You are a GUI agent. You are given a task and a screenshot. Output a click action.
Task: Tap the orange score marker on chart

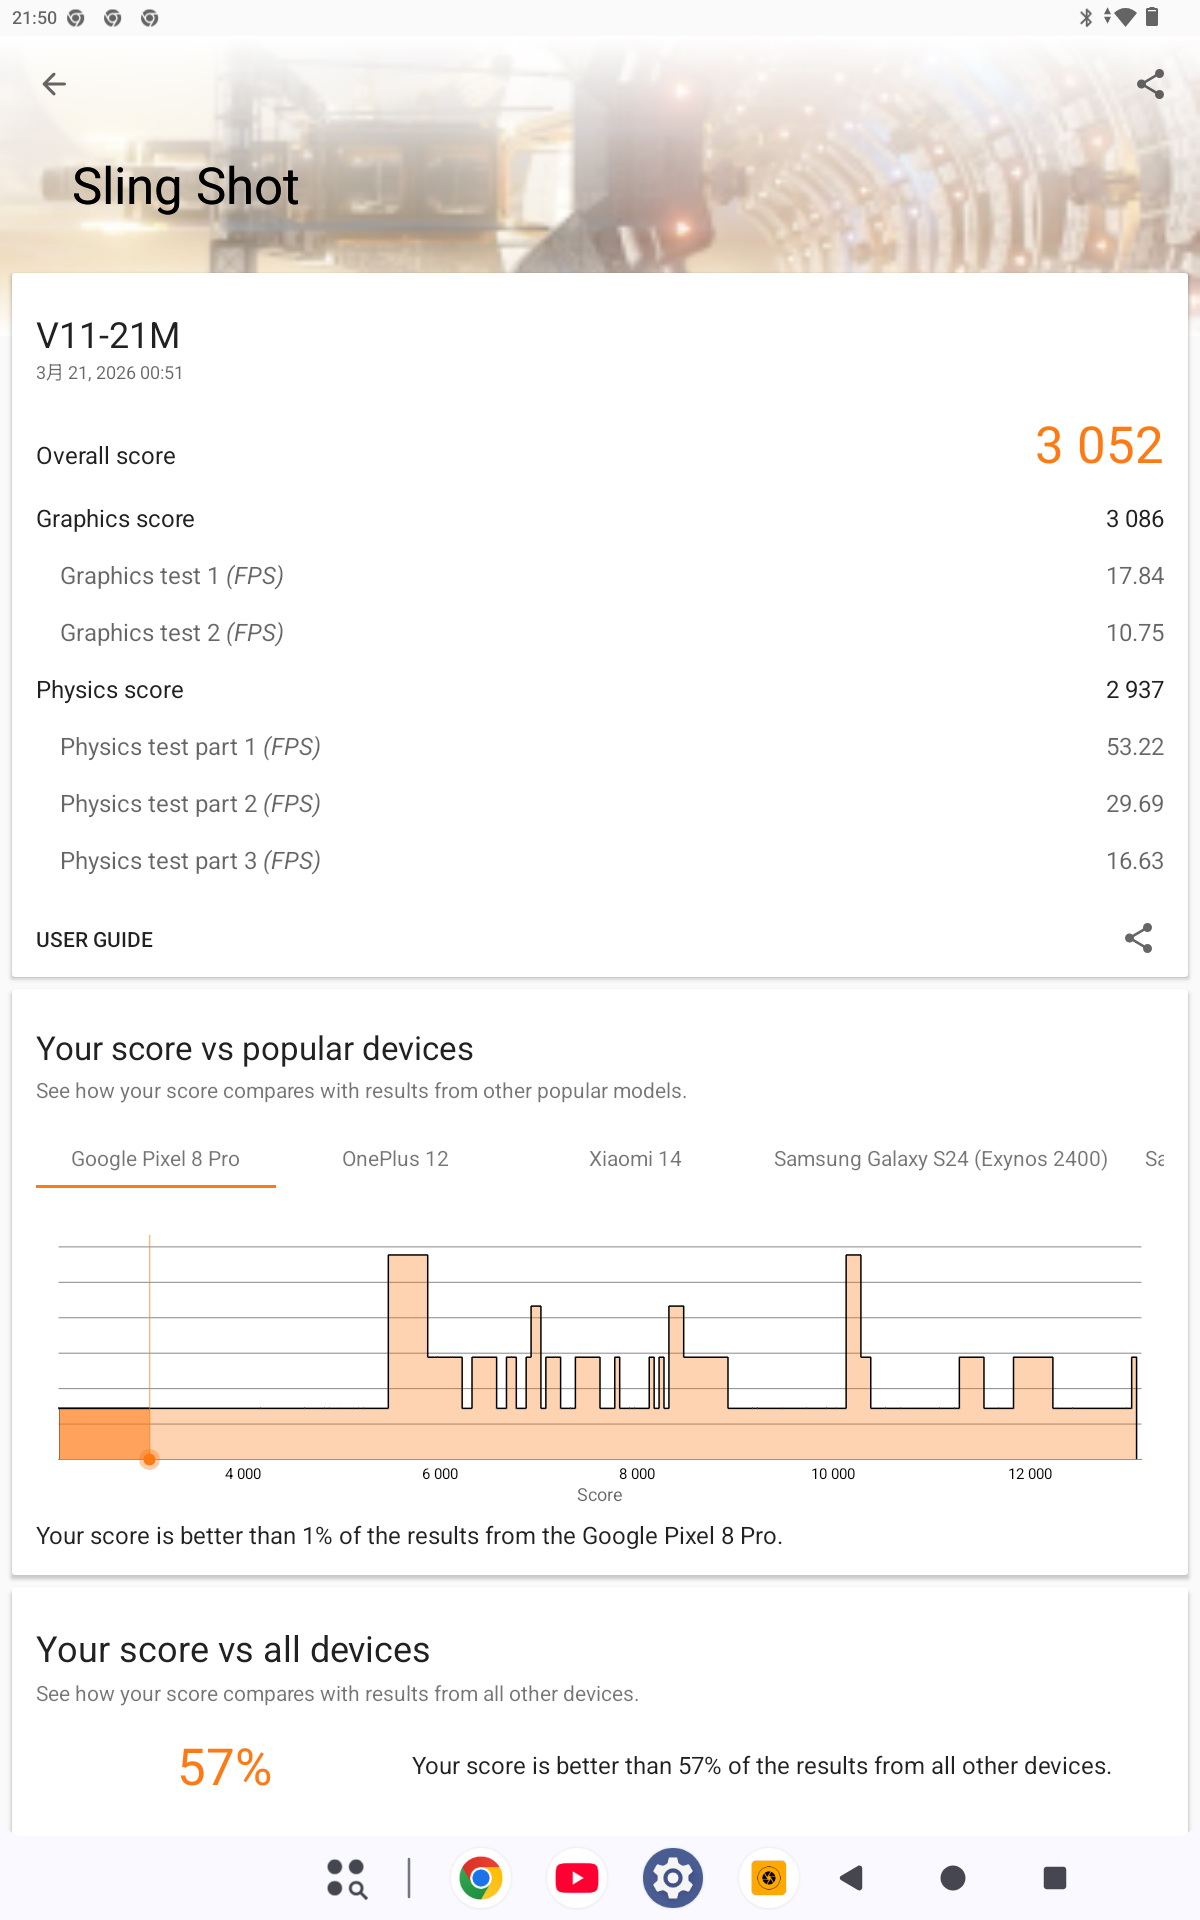pos(149,1459)
